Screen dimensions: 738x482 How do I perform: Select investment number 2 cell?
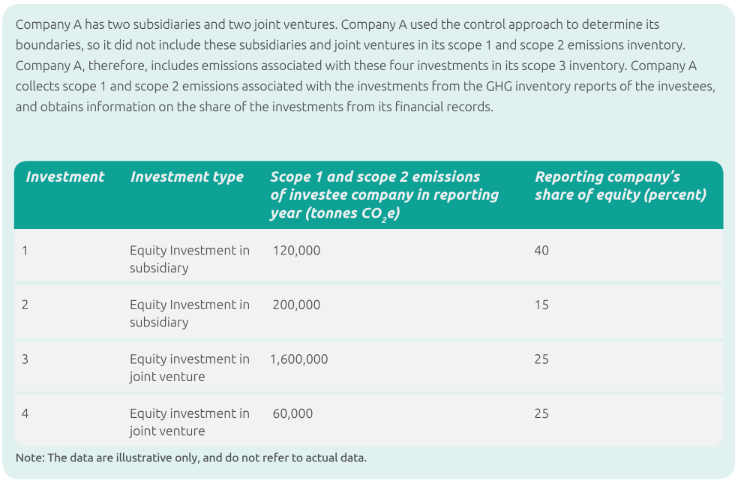click(x=25, y=305)
